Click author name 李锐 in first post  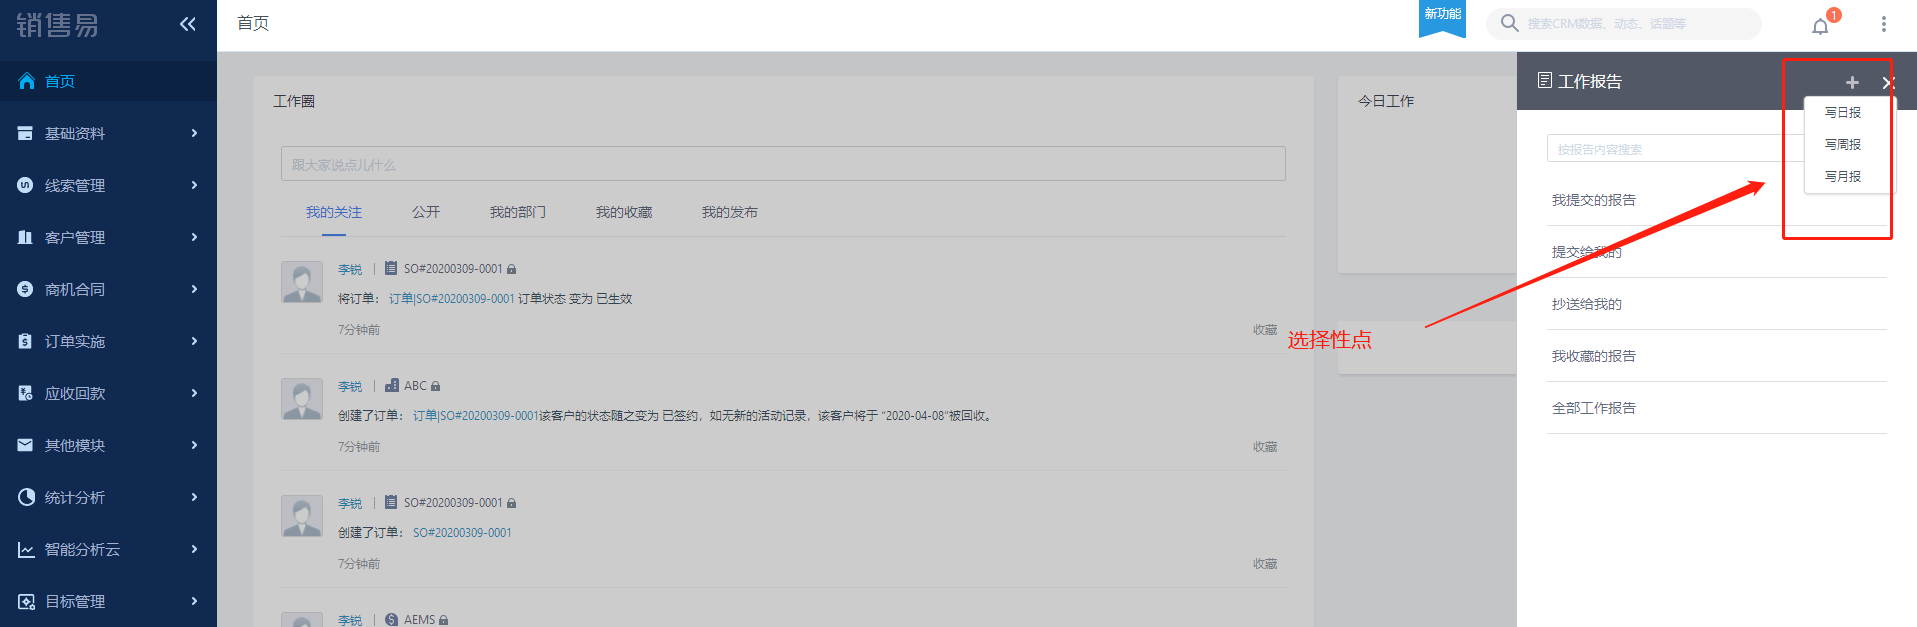click(350, 269)
